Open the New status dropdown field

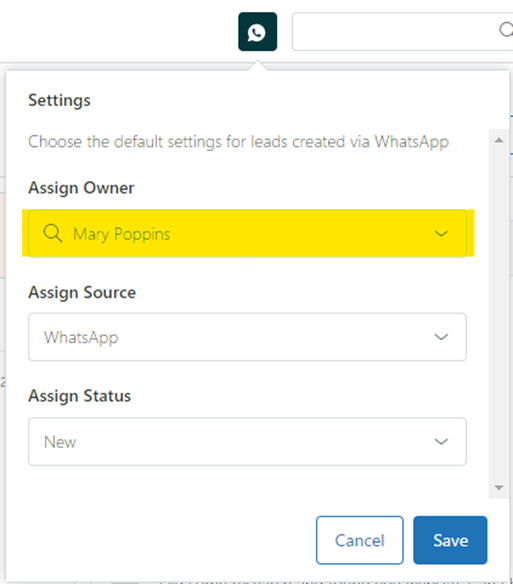coord(247,442)
